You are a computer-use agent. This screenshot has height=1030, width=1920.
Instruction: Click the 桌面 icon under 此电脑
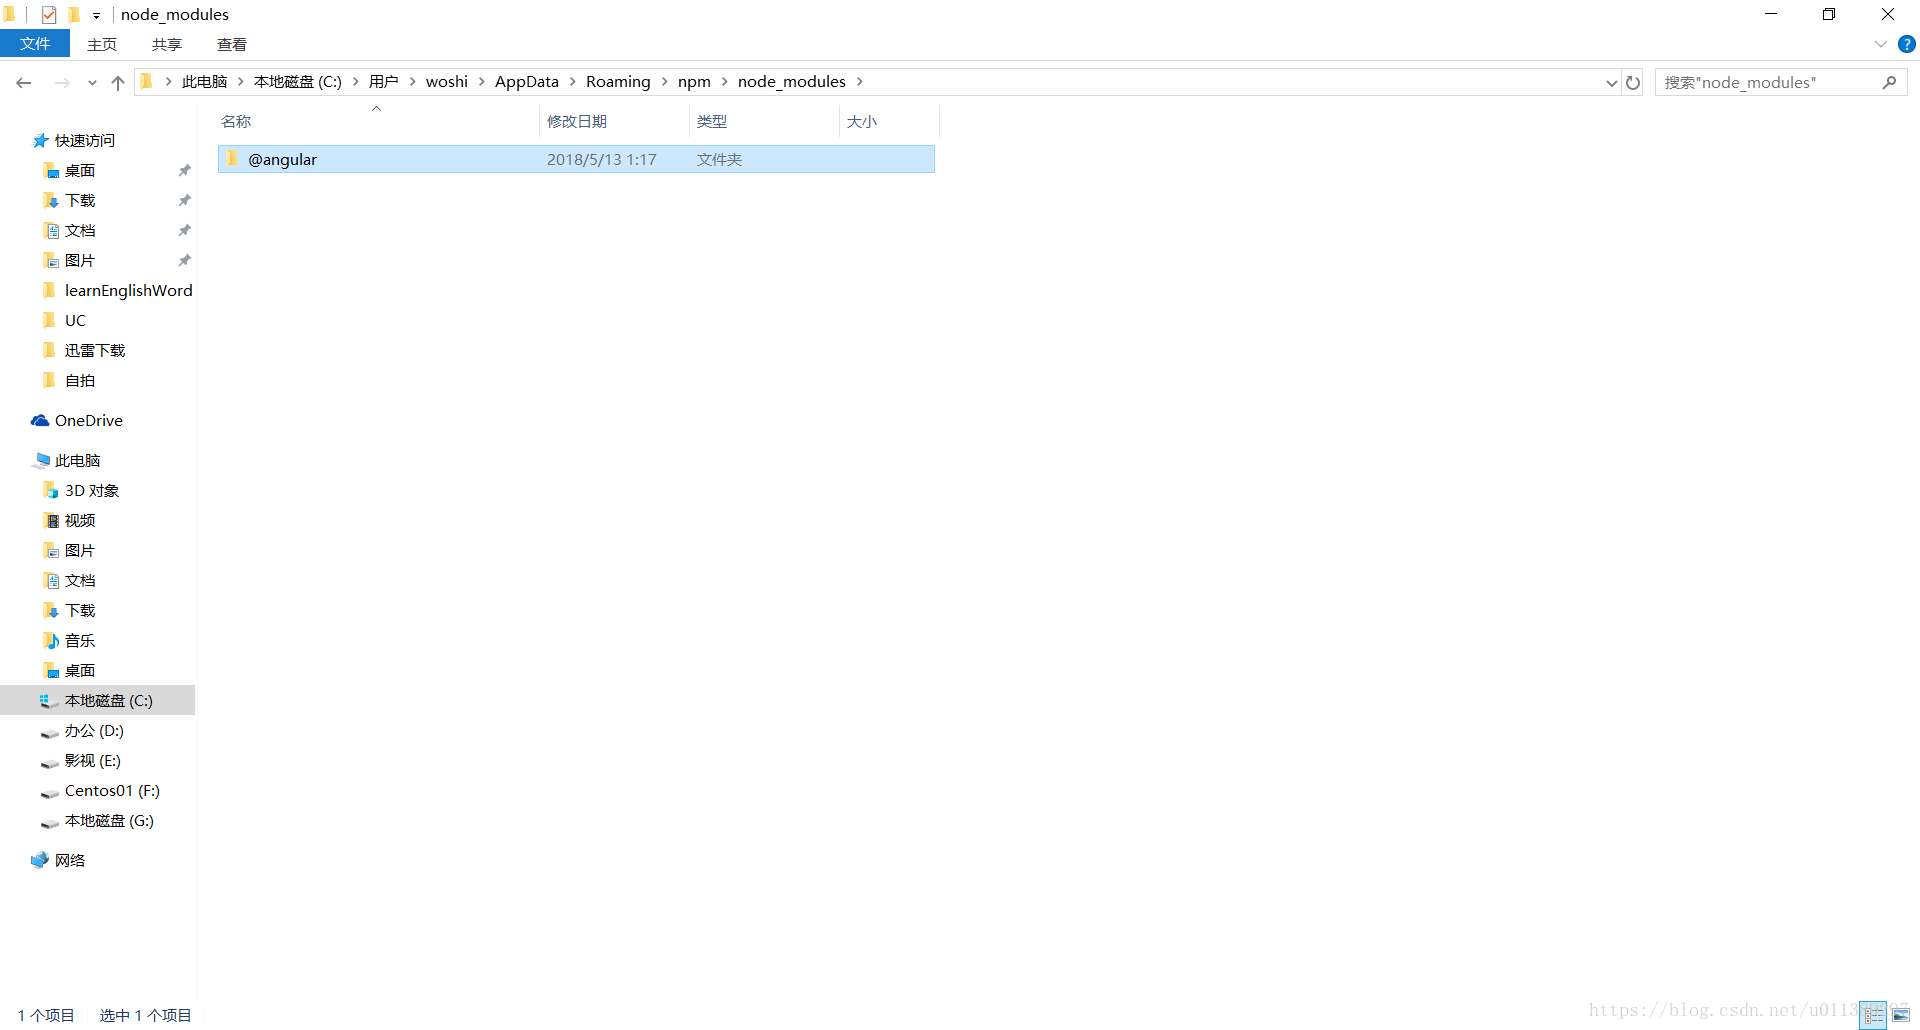pos(51,671)
